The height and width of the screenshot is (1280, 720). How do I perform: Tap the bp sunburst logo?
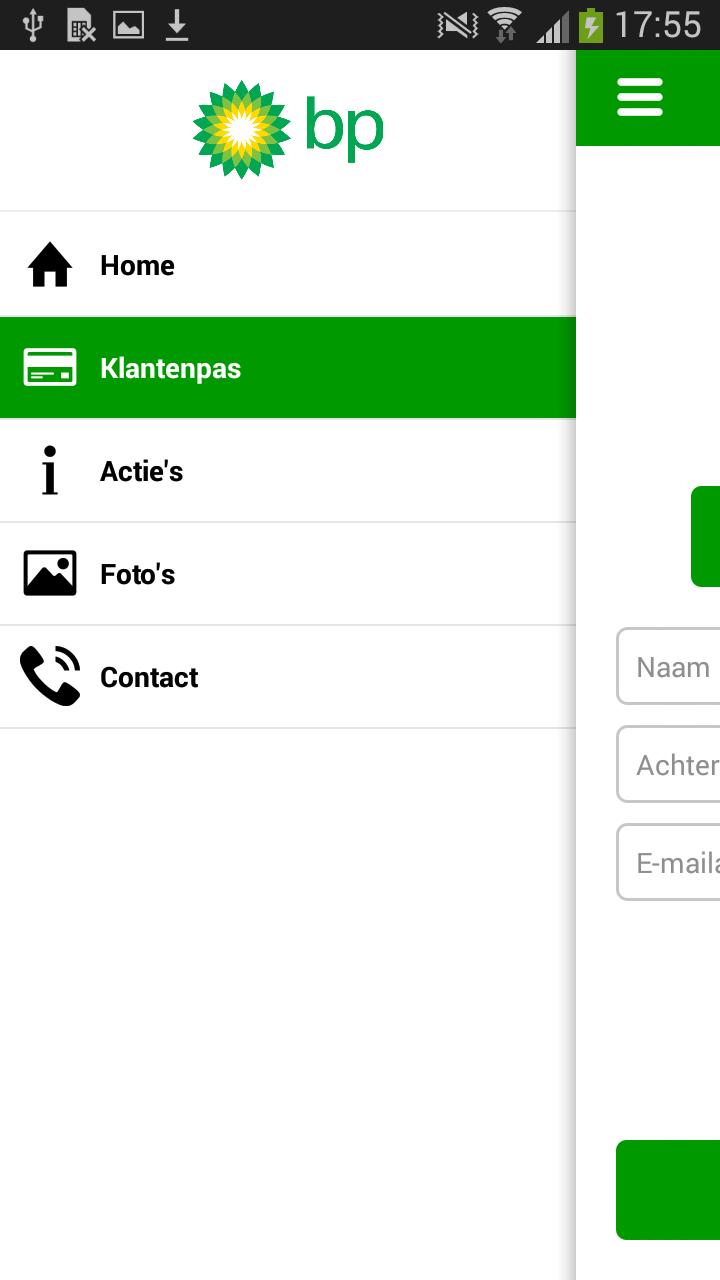(x=242, y=130)
